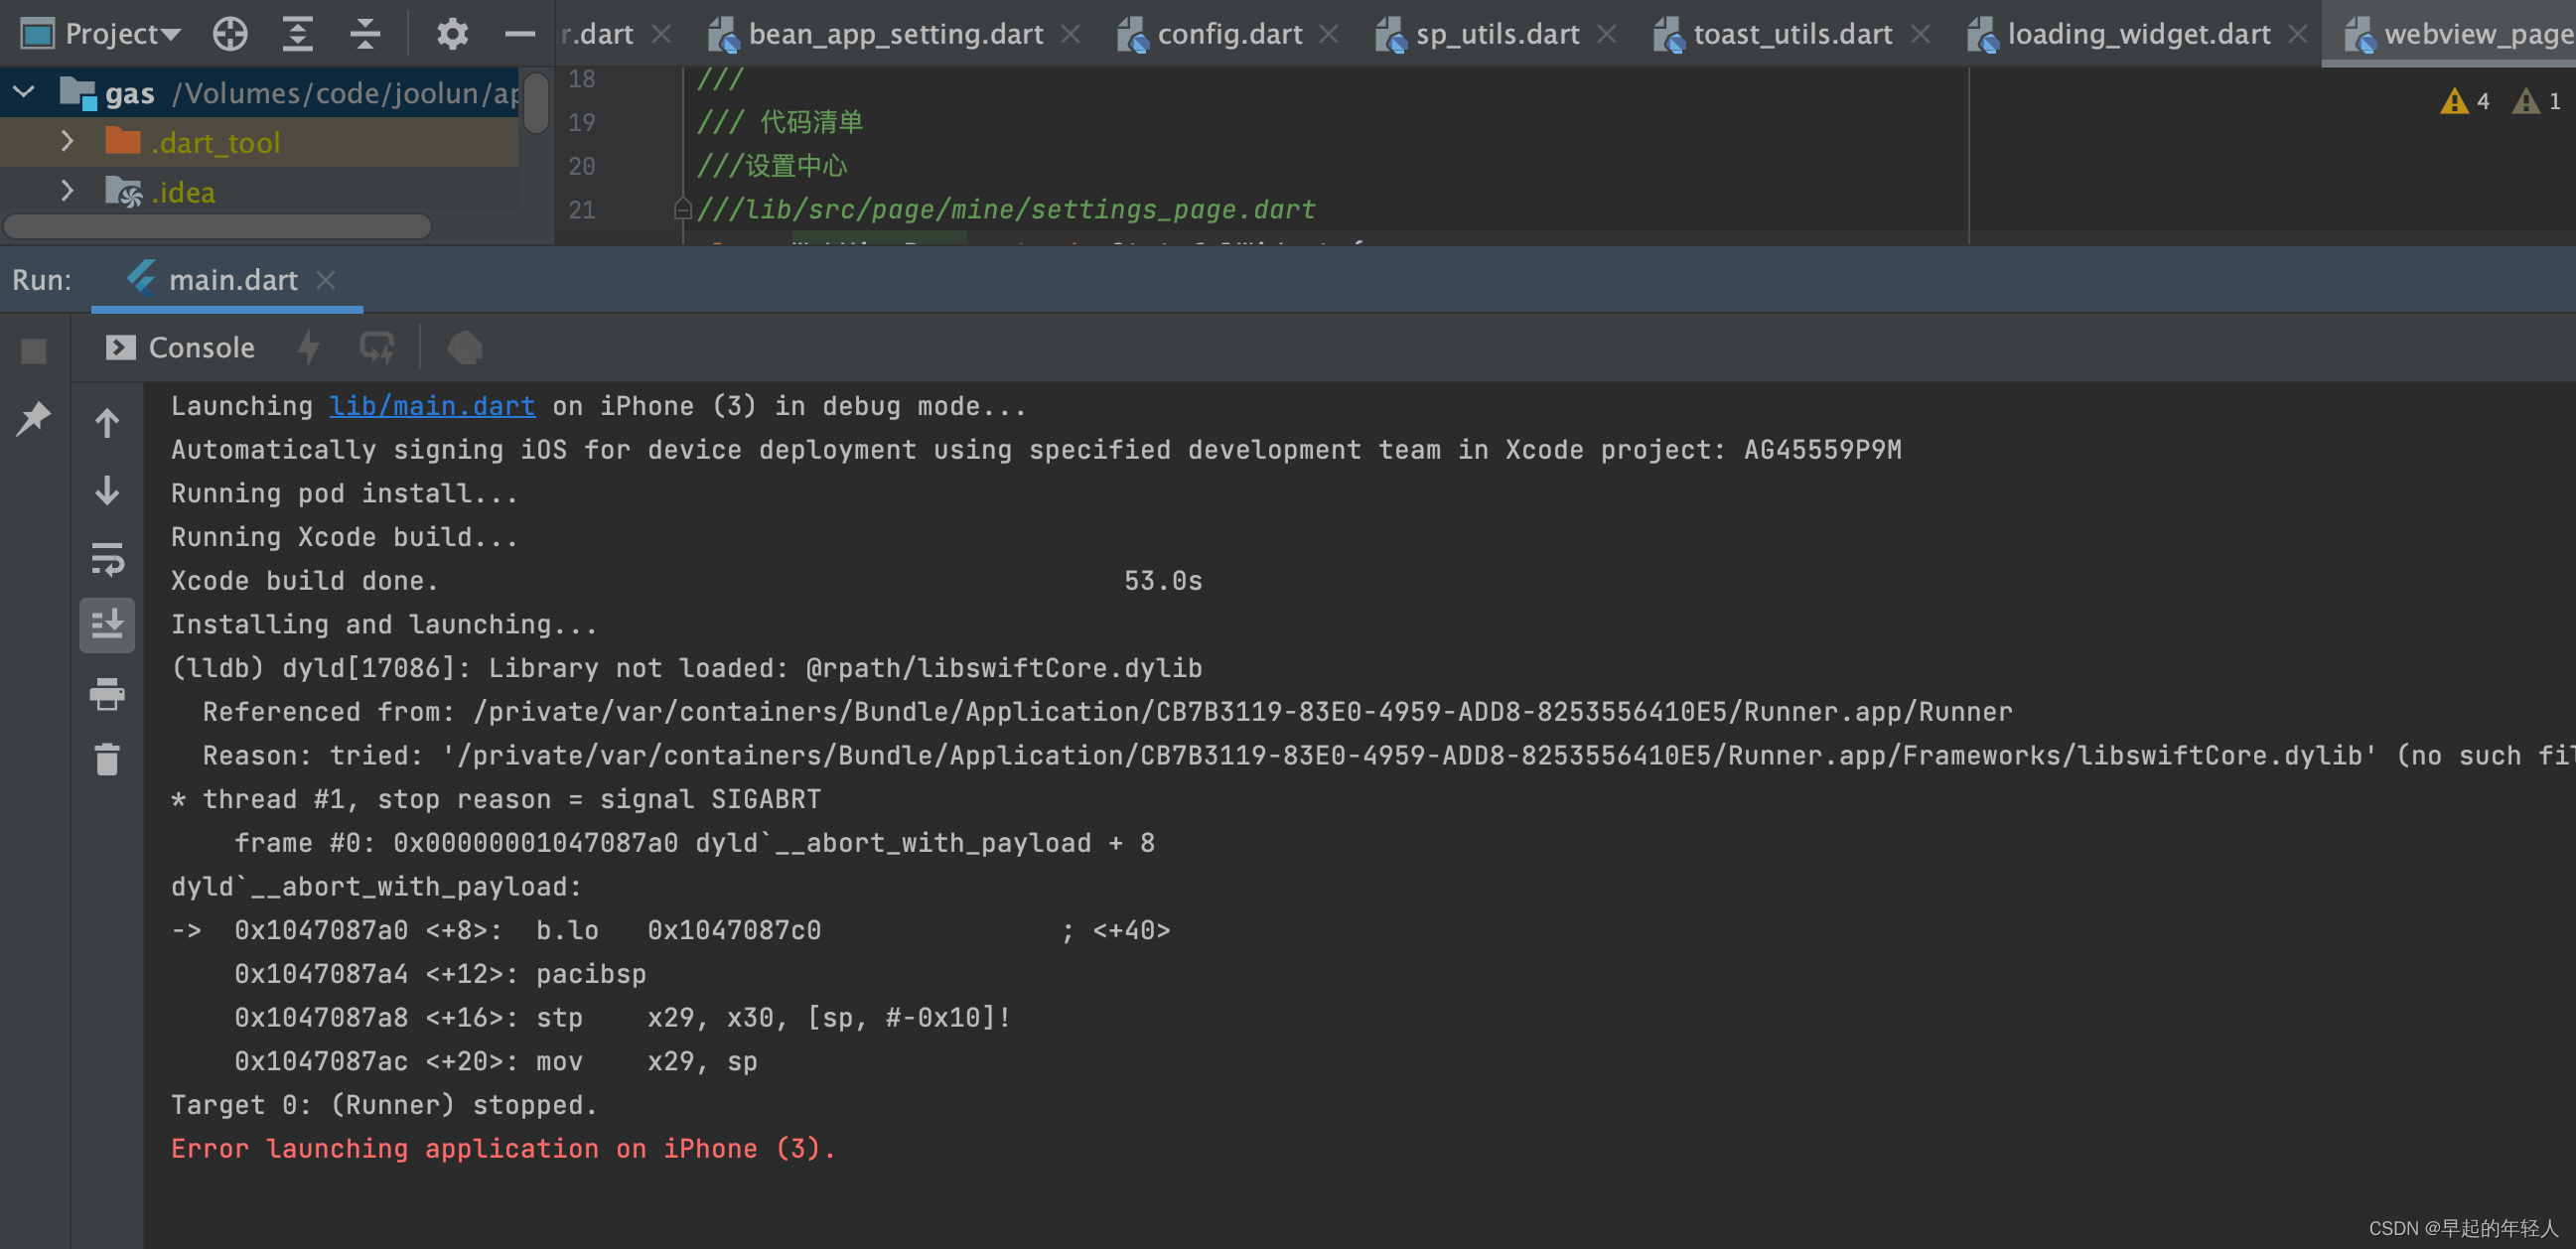Click the Flutter Hot Reload lightning icon
This screenshot has width=2576, height=1249.
(x=309, y=348)
